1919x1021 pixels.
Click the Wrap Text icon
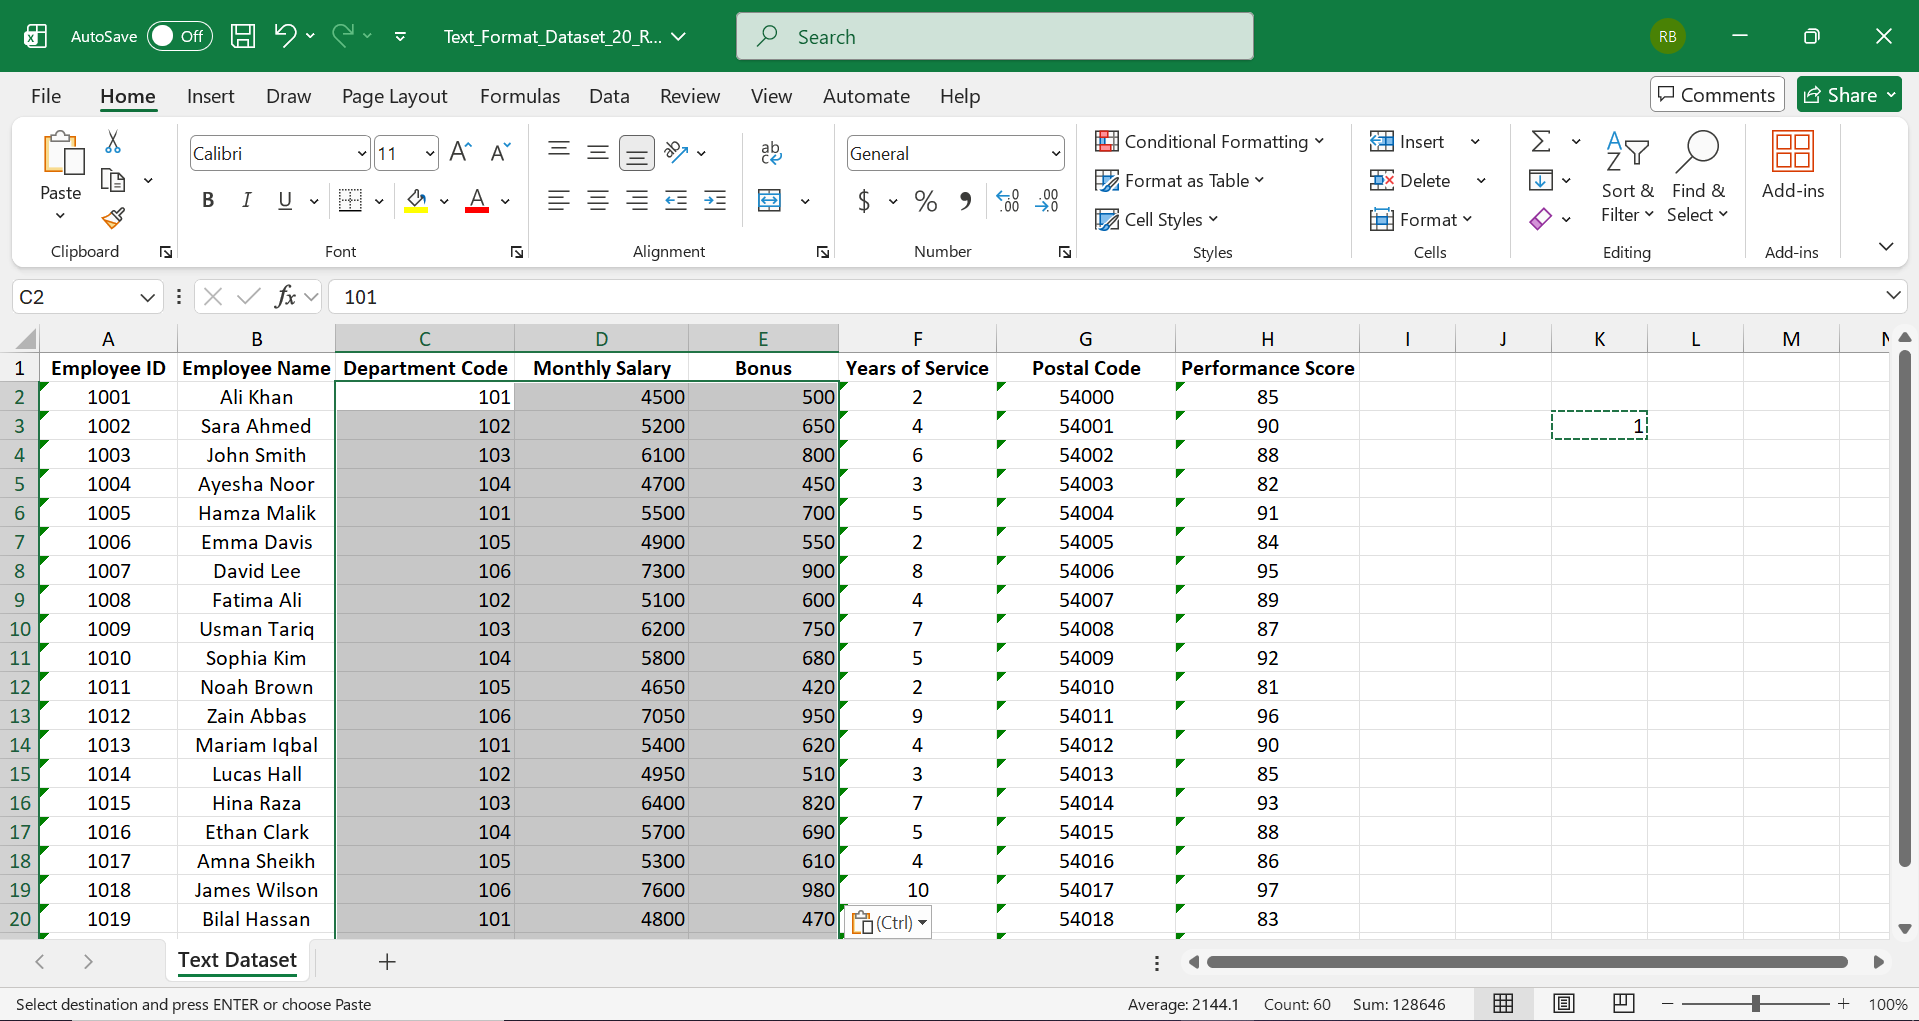coord(770,153)
